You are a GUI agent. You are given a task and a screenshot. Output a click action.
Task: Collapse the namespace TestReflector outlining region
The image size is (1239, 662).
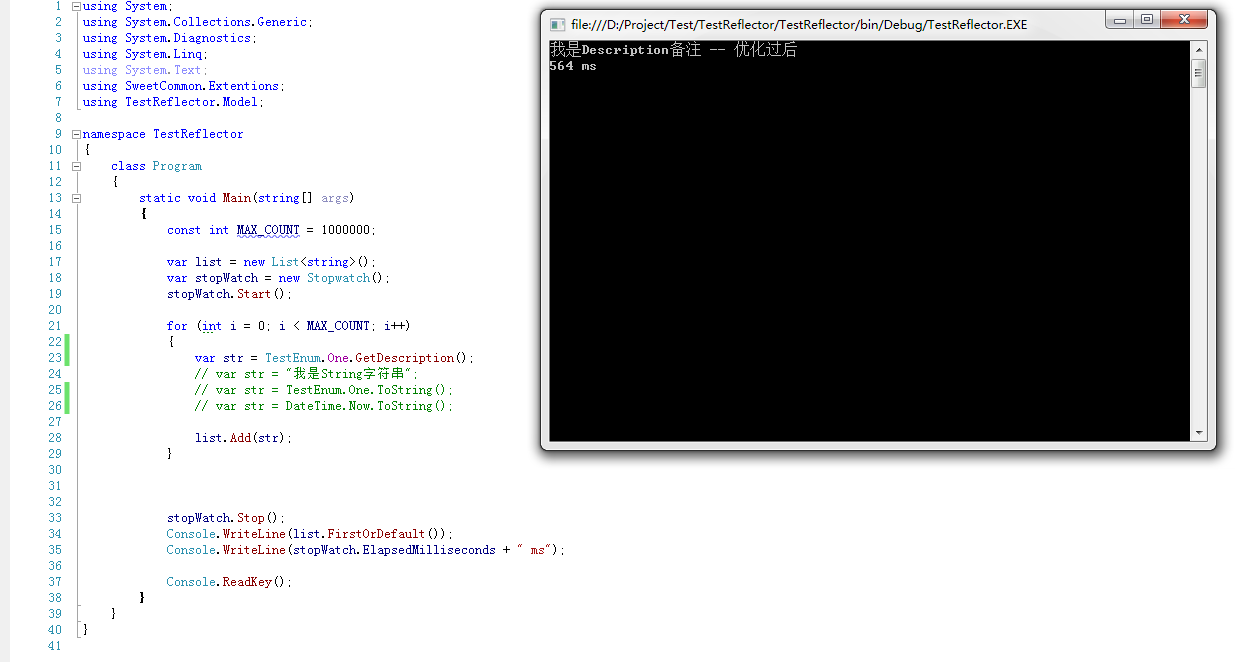coord(77,134)
